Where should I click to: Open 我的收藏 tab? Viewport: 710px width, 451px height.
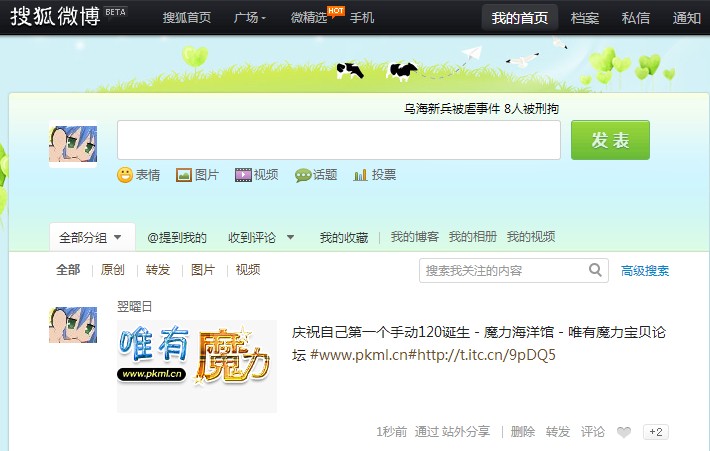pyautogui.click(x=343, y=238)
